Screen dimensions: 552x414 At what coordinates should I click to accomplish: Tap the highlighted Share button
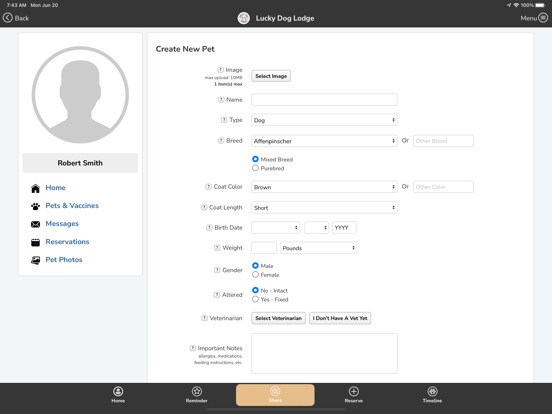coord(275,395)
